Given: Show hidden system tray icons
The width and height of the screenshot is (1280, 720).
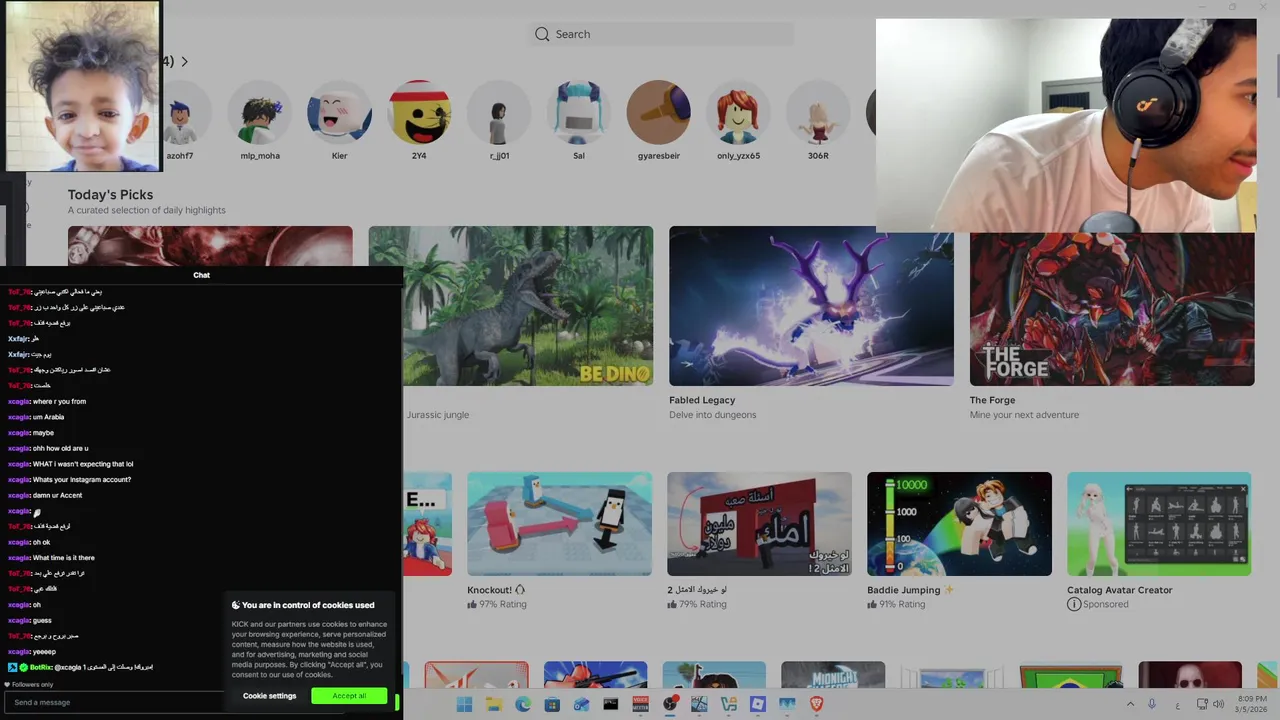Looking at the screenshot, I should pyautogui.click(x=1130, y=704).
